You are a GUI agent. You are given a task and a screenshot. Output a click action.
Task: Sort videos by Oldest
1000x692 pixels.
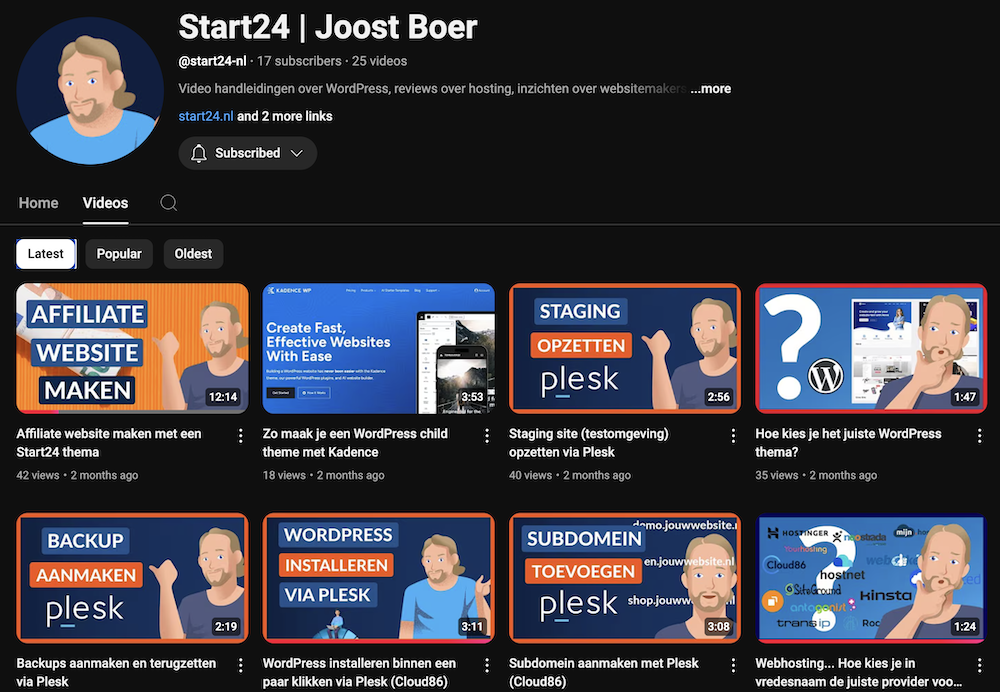pyautogui.click(x=193, y=254)
